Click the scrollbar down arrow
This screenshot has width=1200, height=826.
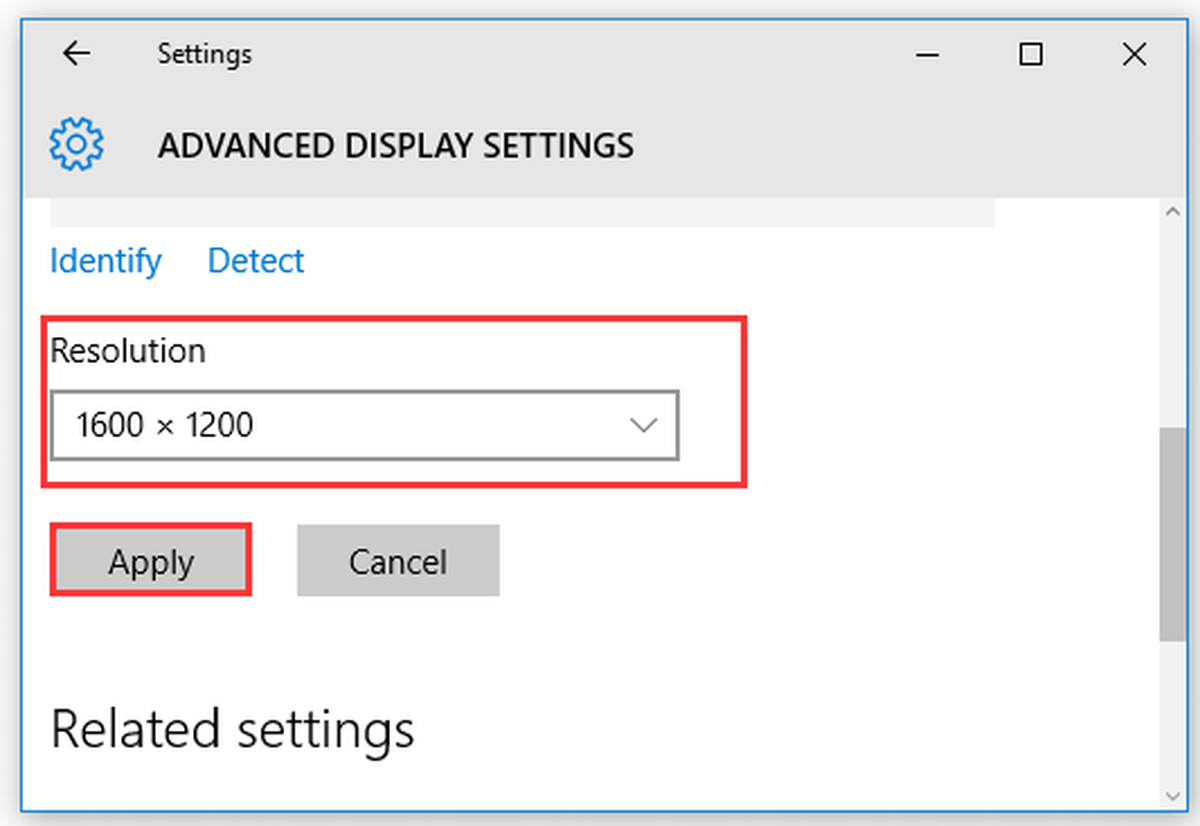(1173, 796)
